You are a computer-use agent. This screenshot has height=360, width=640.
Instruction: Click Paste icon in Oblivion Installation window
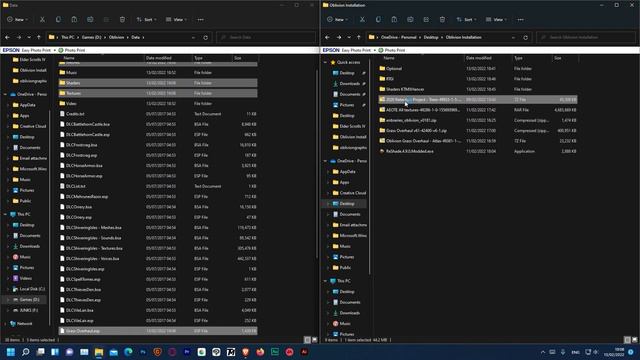[394, 20]
